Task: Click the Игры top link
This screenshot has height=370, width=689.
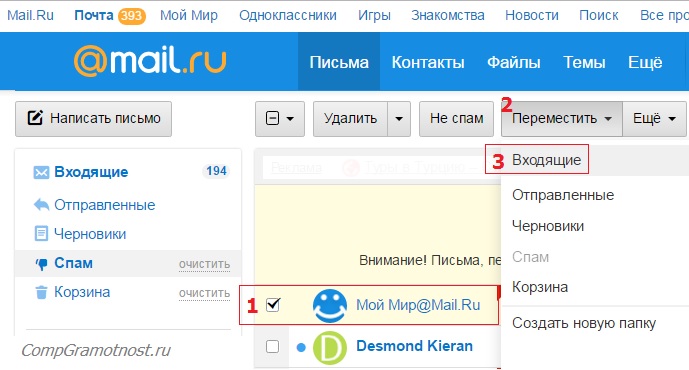Action: coord(374,15)
